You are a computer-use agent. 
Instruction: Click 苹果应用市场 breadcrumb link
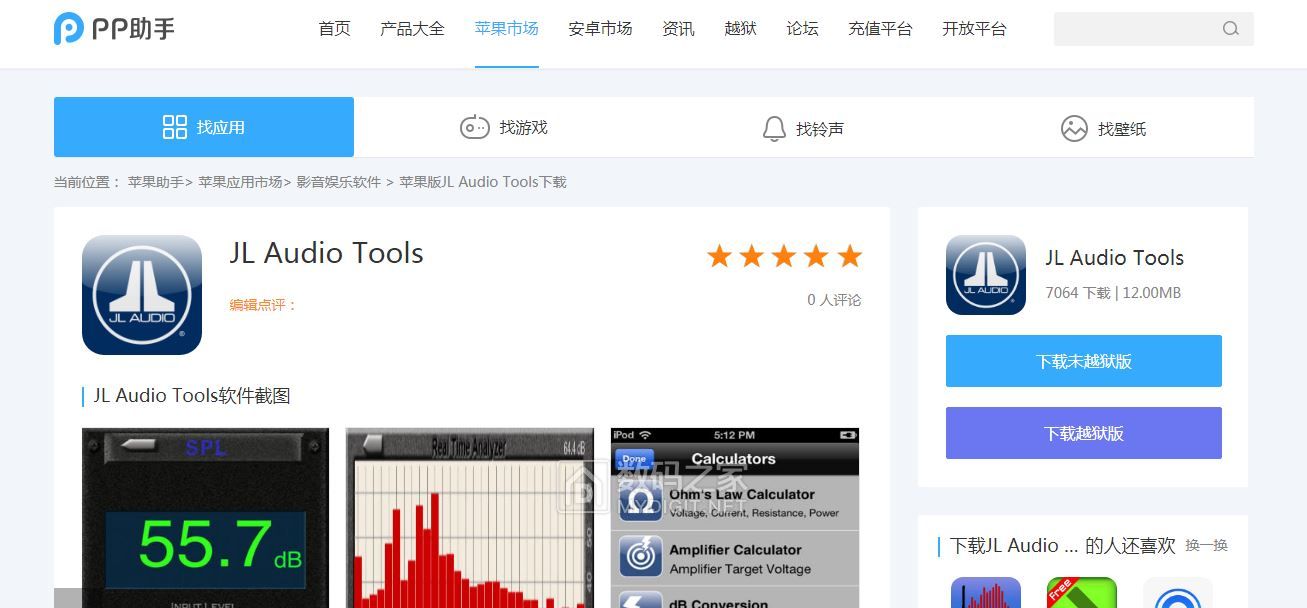pos(240,182)
